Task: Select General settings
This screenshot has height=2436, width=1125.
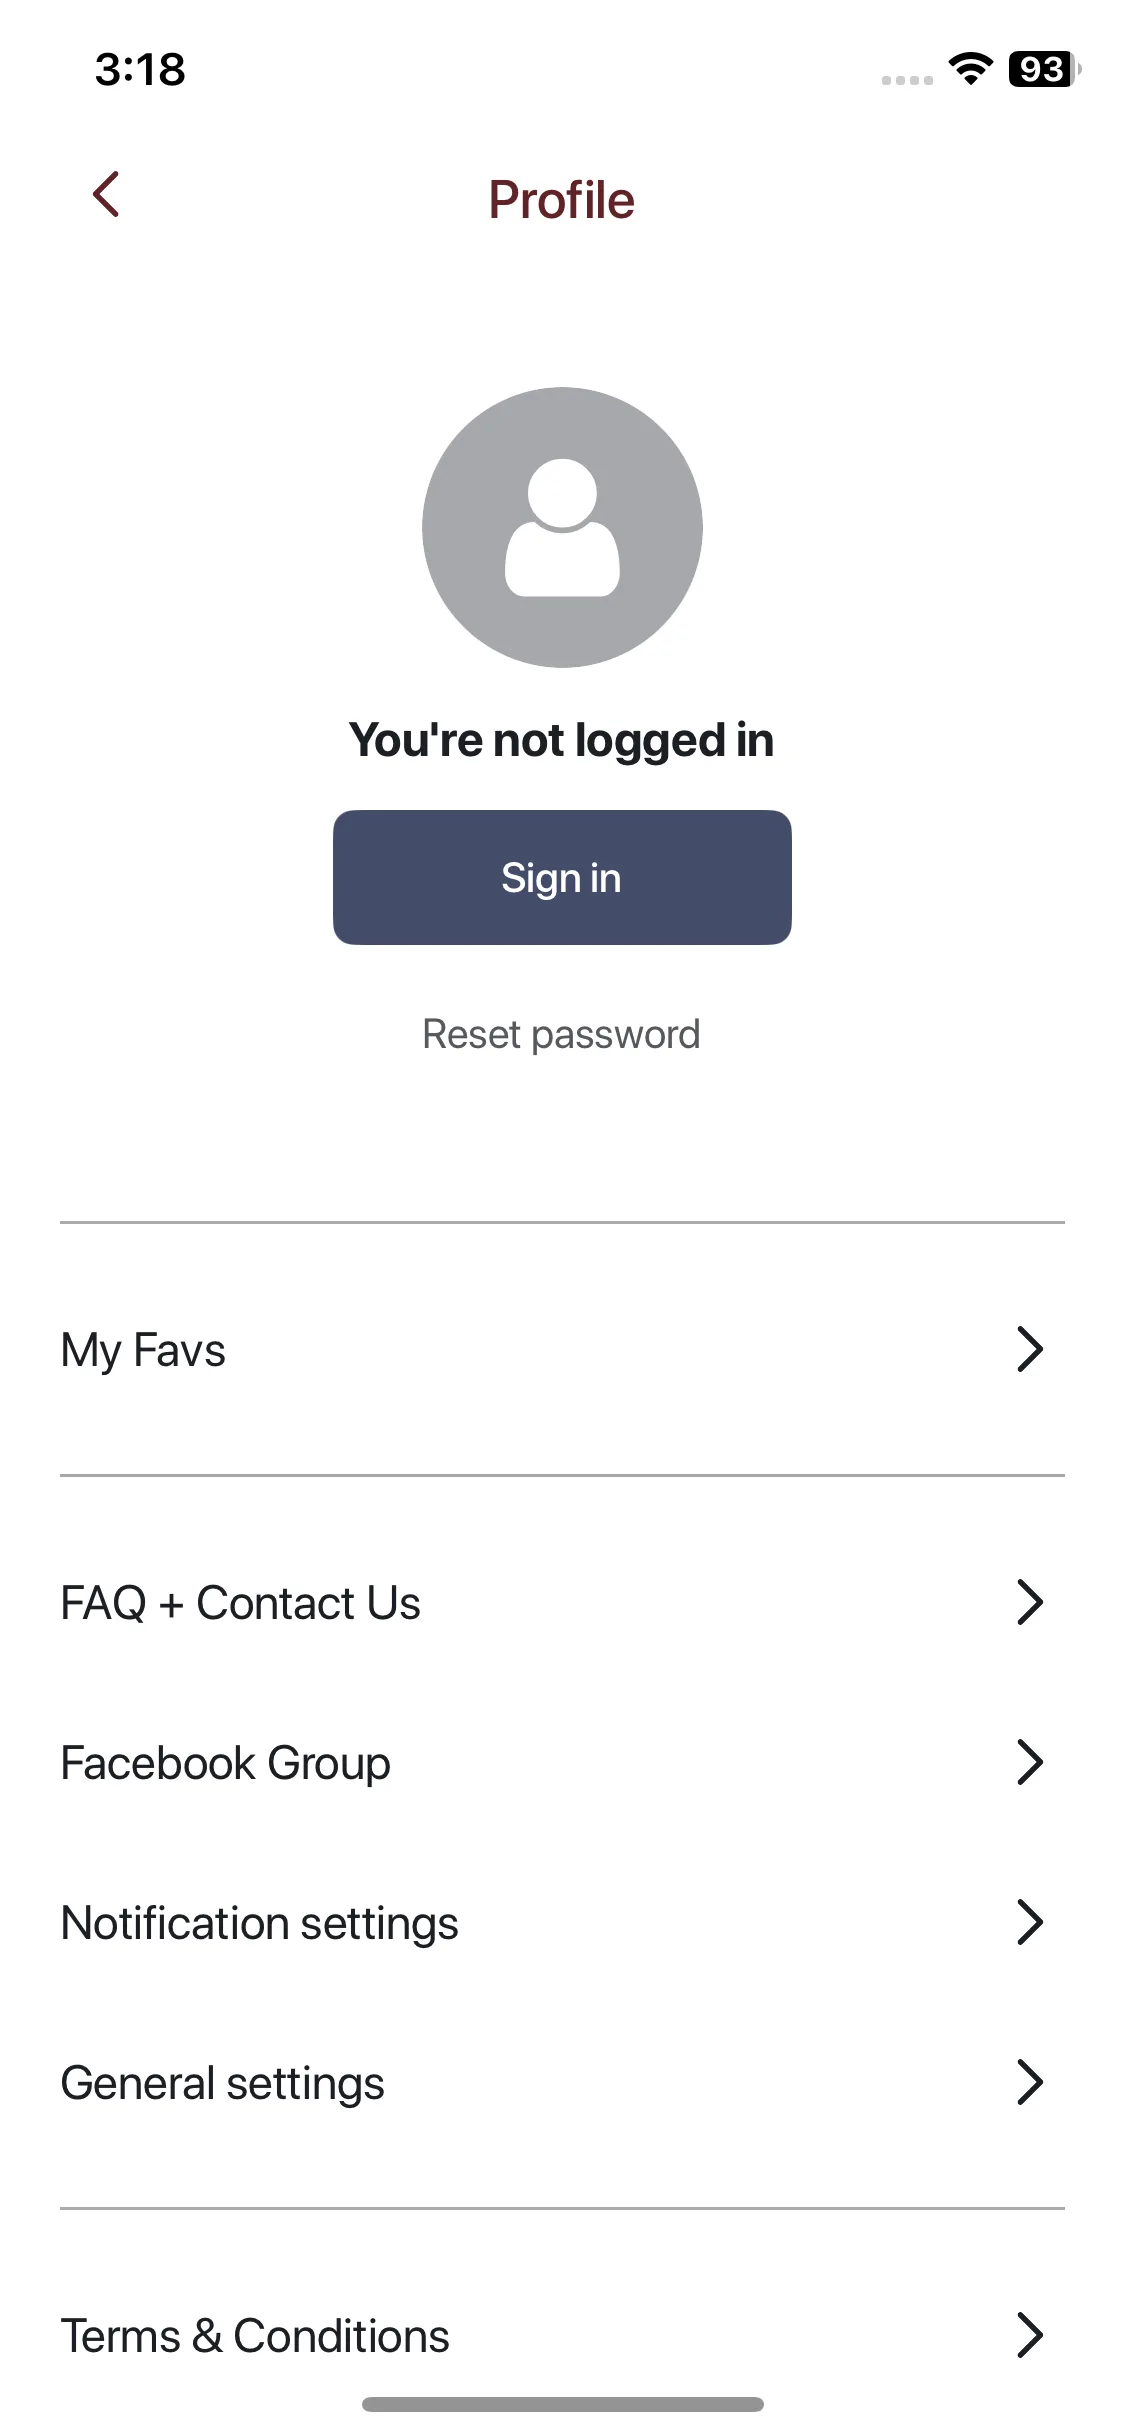Action: pos(222,2083)
